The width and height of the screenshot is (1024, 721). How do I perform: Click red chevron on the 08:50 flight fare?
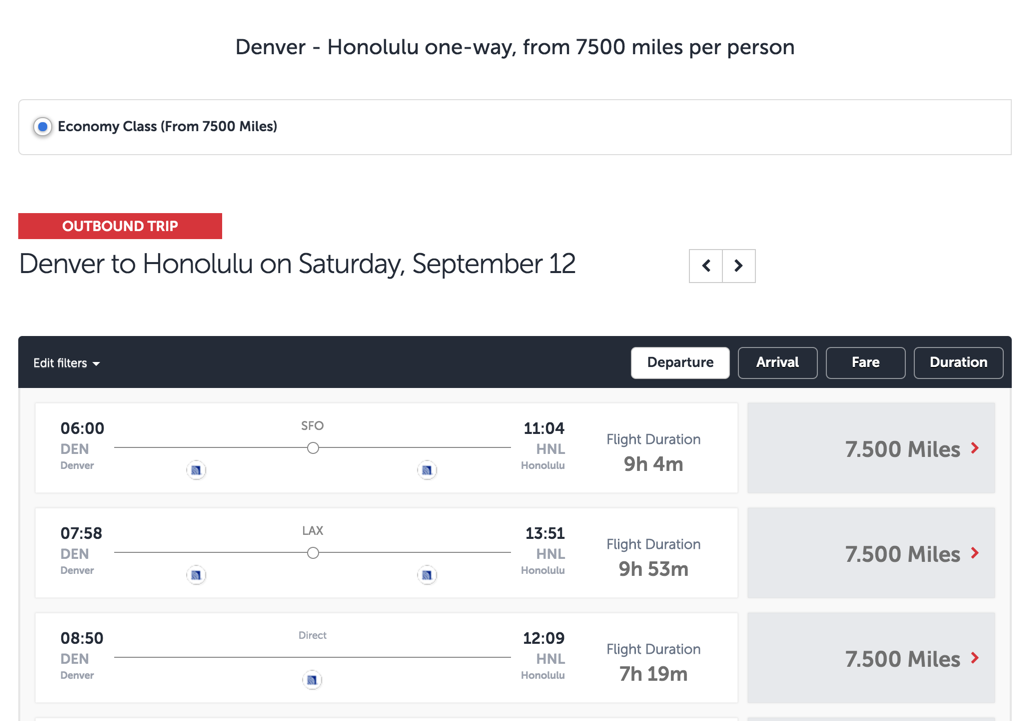(x=975, y=659)
